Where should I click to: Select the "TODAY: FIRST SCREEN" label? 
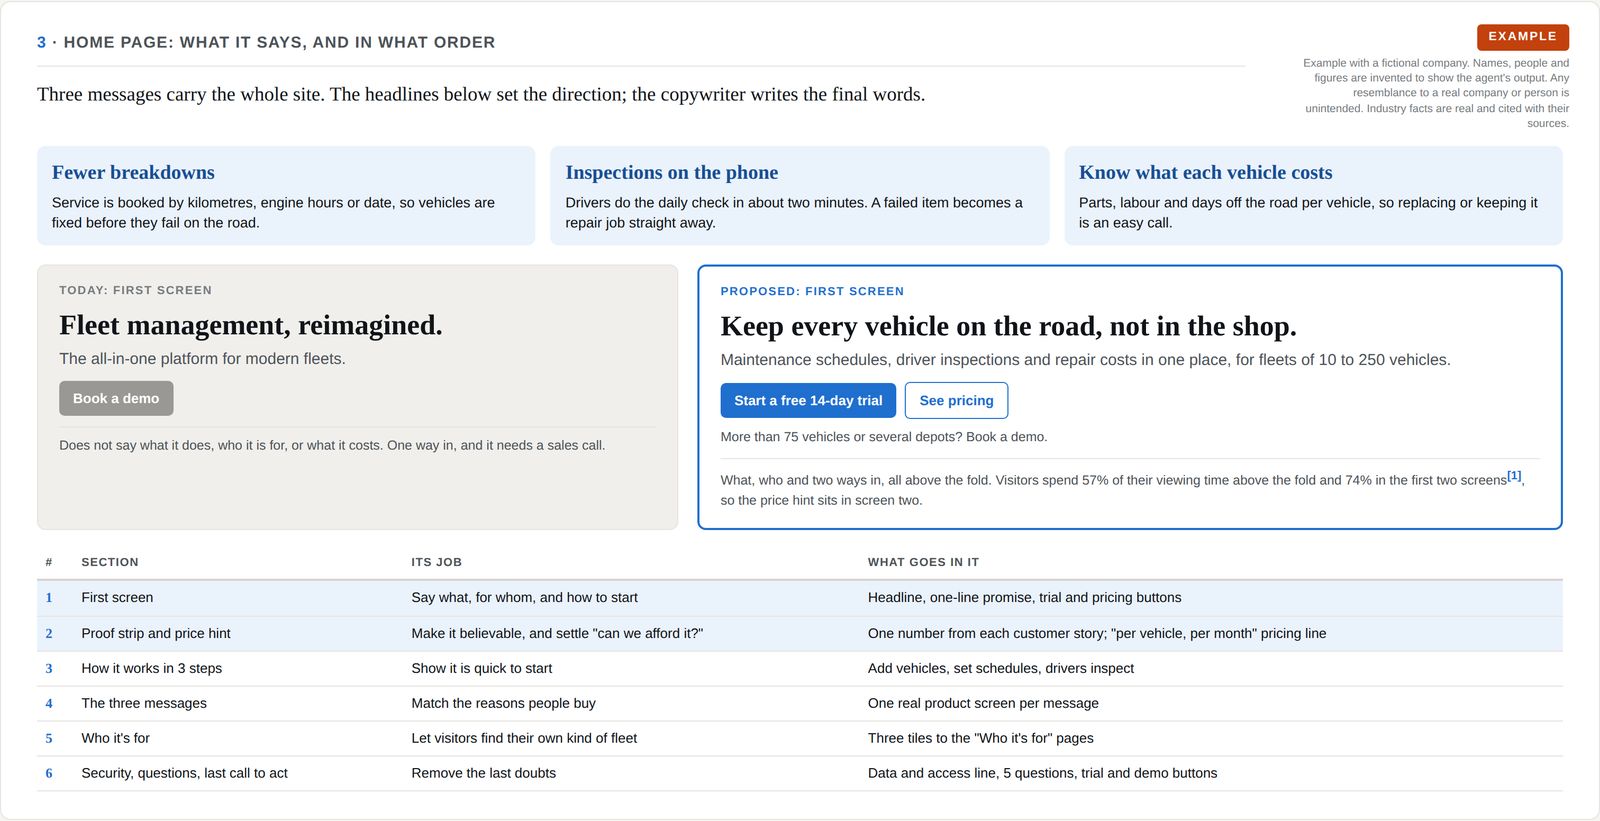(x=135, y=290)
